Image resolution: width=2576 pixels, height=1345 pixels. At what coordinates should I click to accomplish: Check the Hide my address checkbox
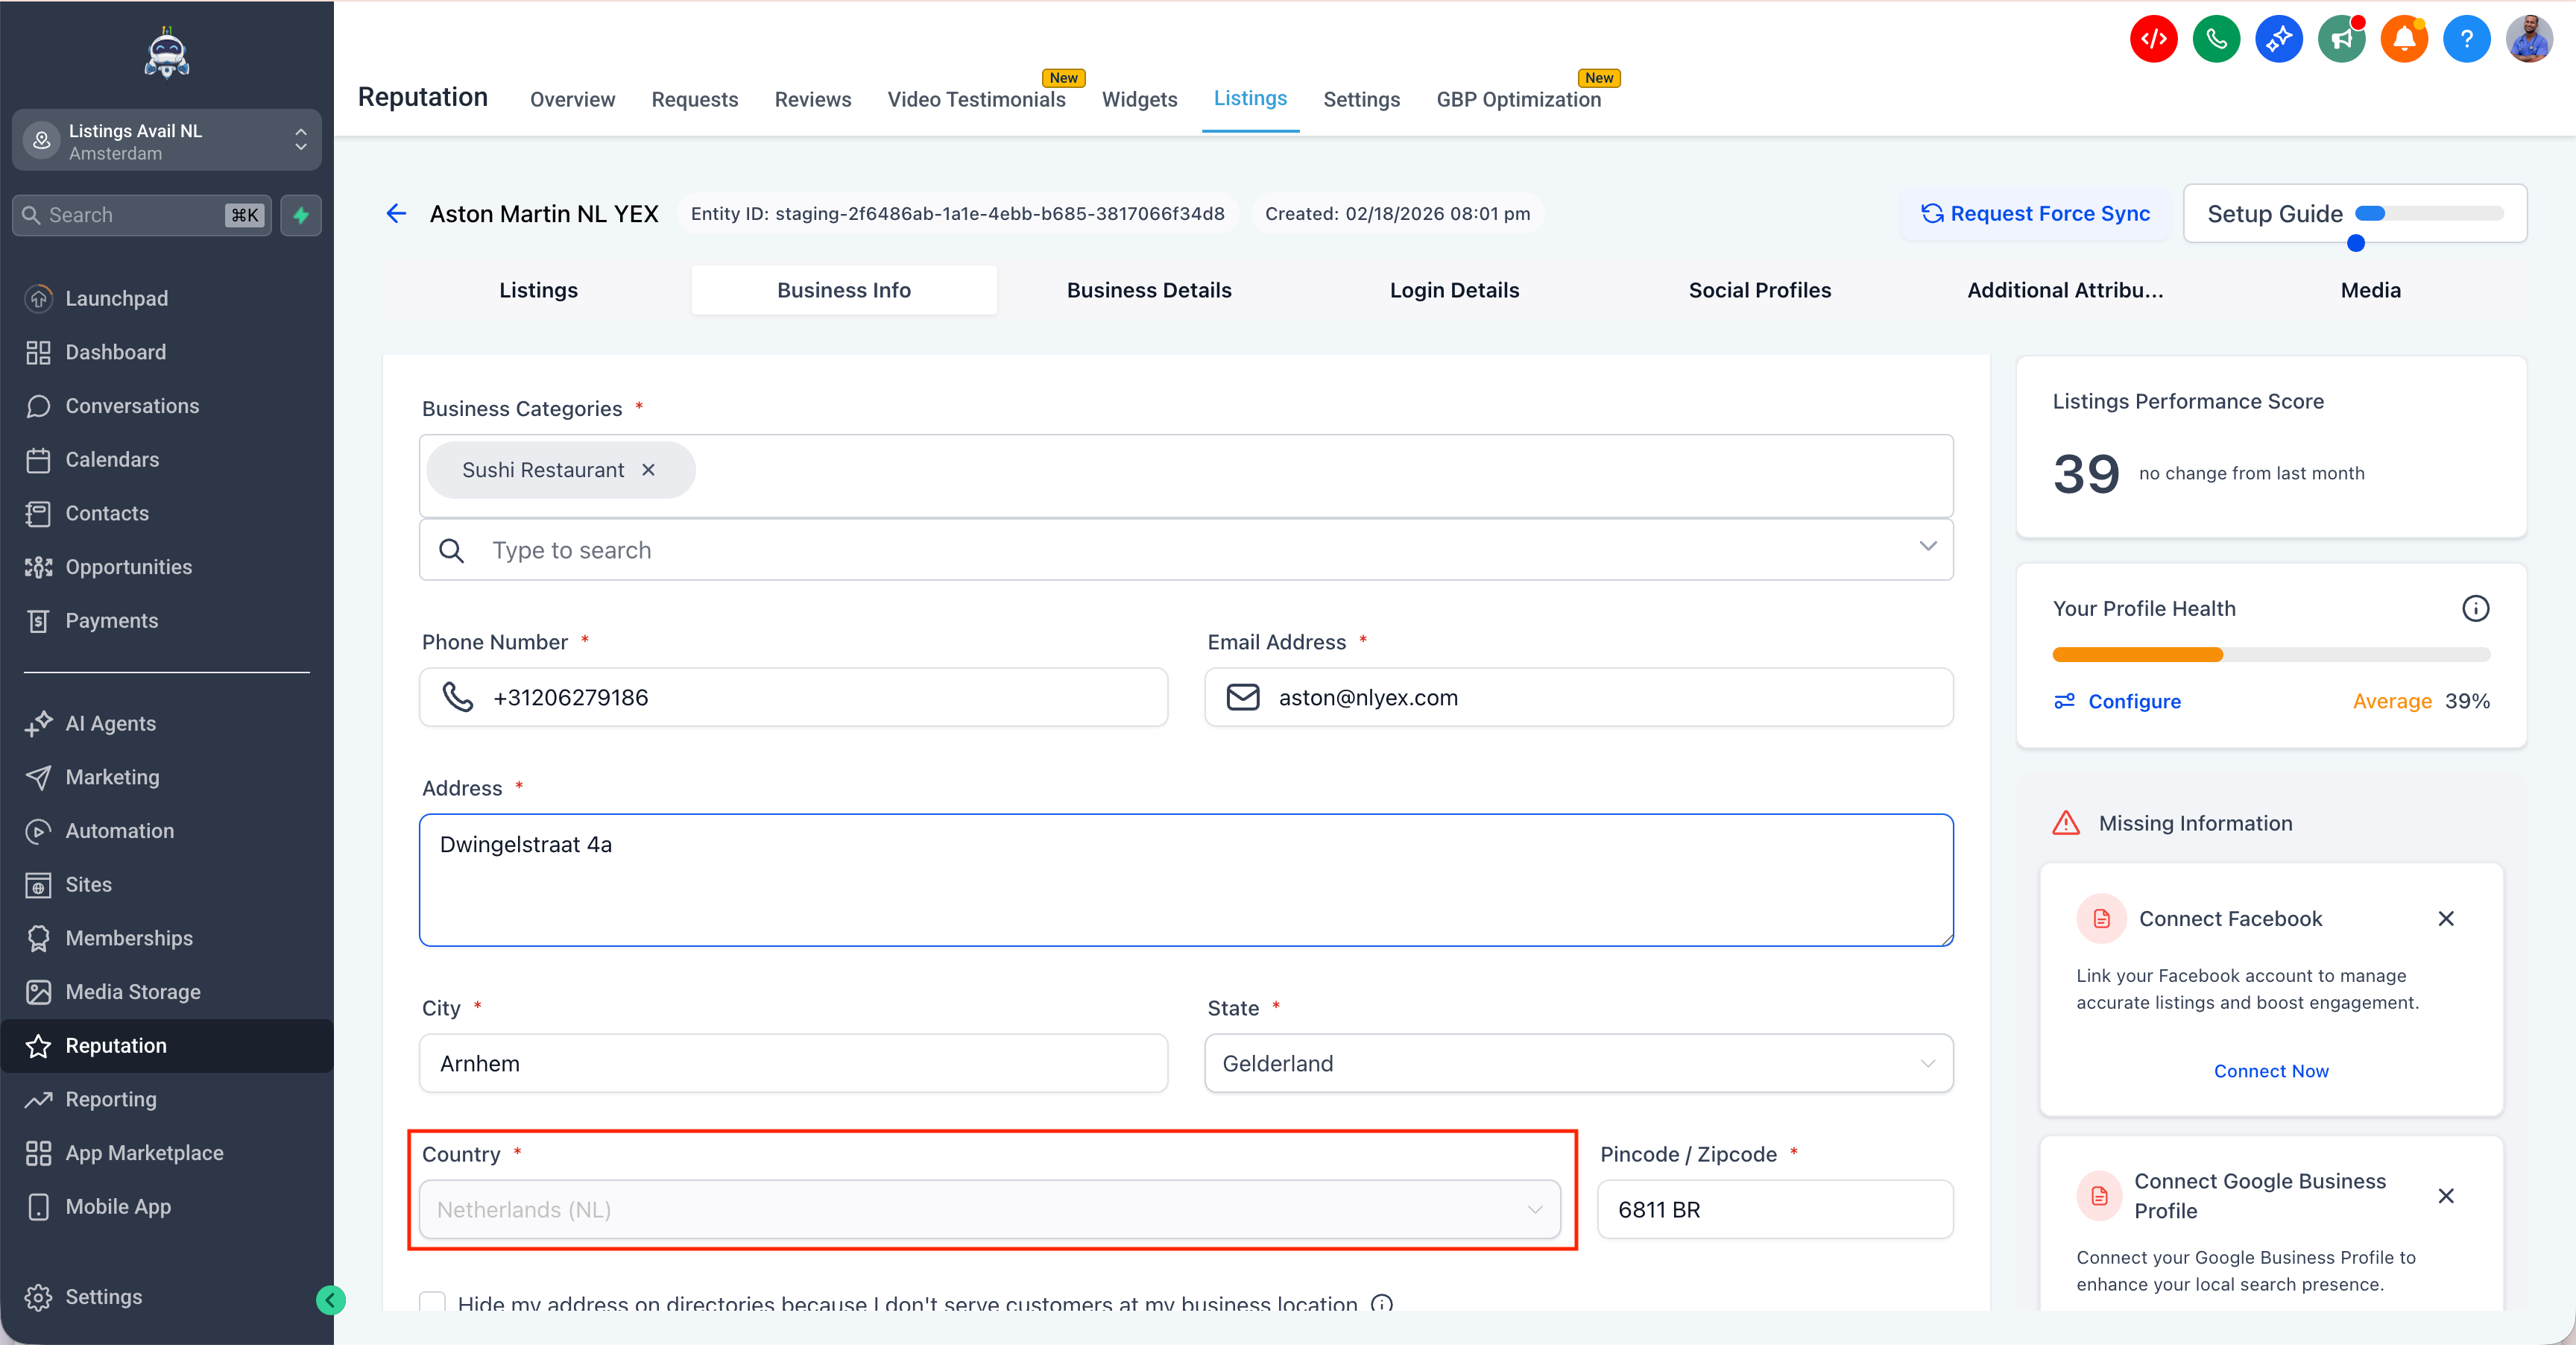[432, 1303]
